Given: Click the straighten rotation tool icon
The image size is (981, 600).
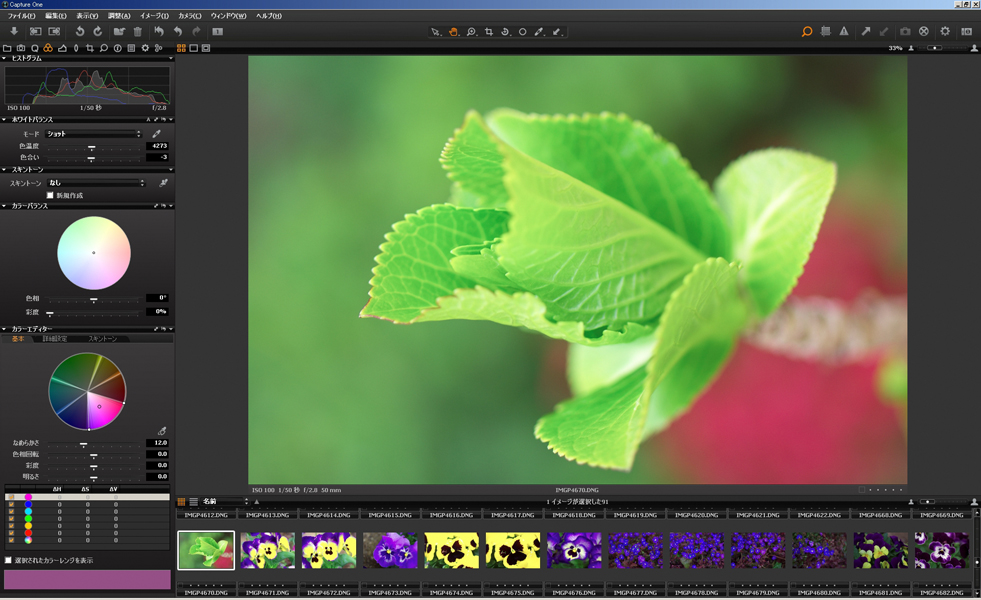Looking at the screenshot, I should tap(506, 32).
